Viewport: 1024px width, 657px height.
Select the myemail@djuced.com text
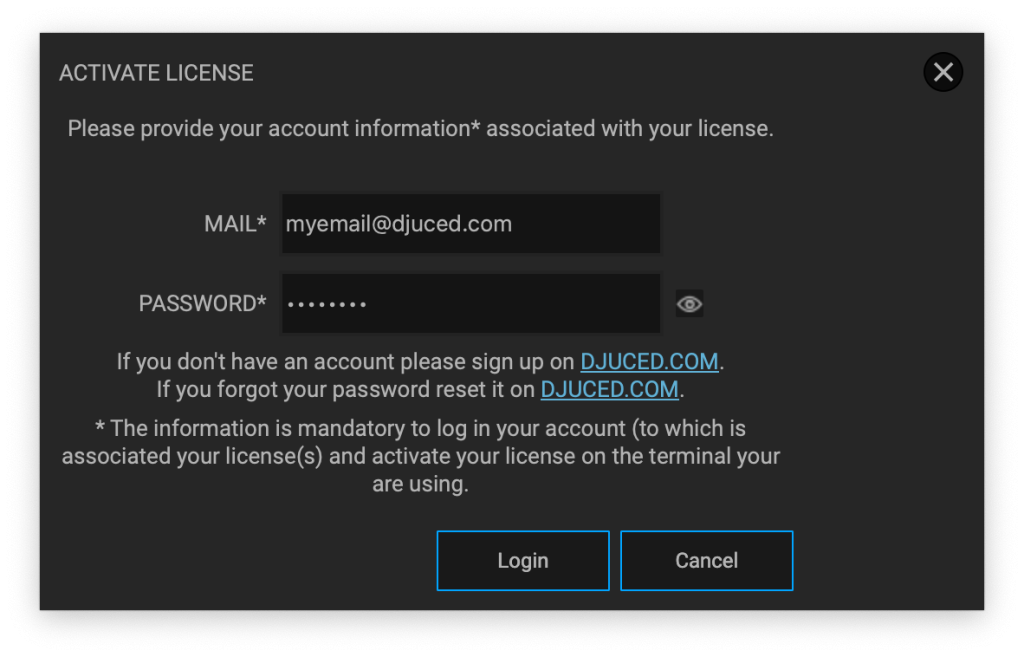click(399, 224)
